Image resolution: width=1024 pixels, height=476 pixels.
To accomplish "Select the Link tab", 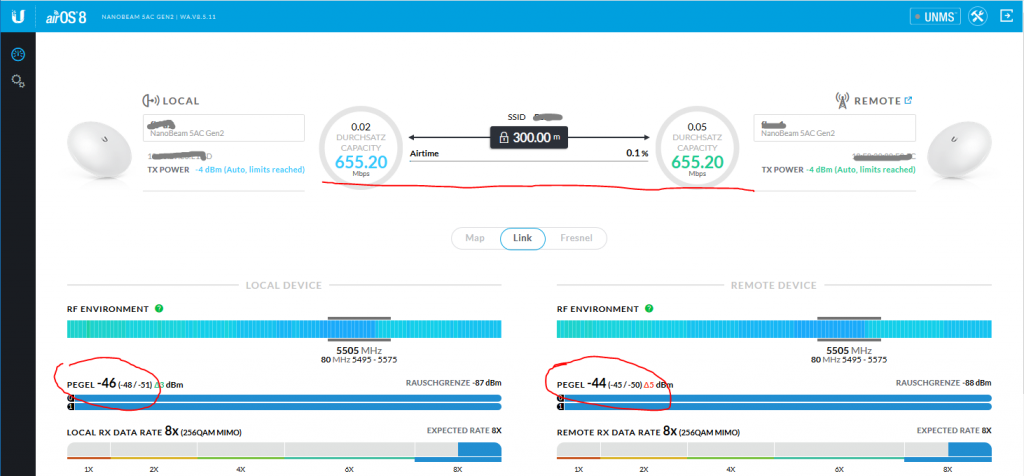I will [522, 238].
